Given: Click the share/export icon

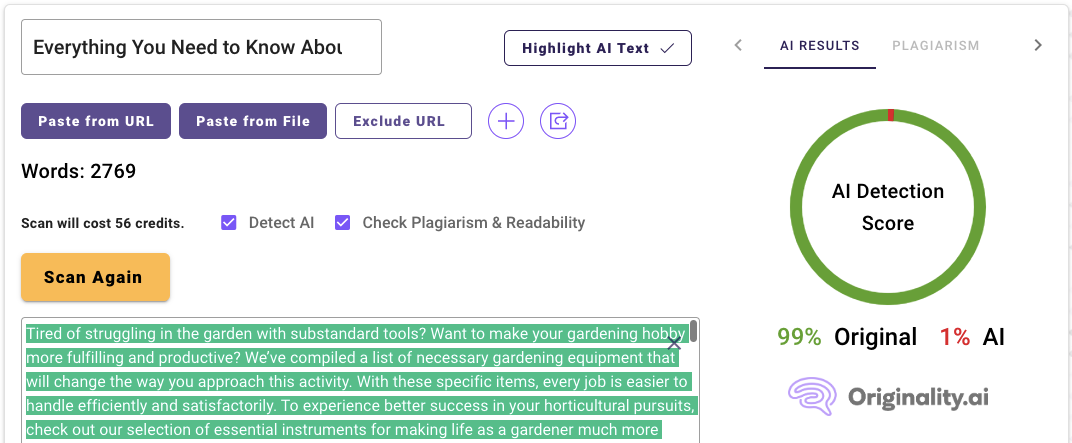Looking at the screenshot, I should pyautogui.click(x=558, y=122).
